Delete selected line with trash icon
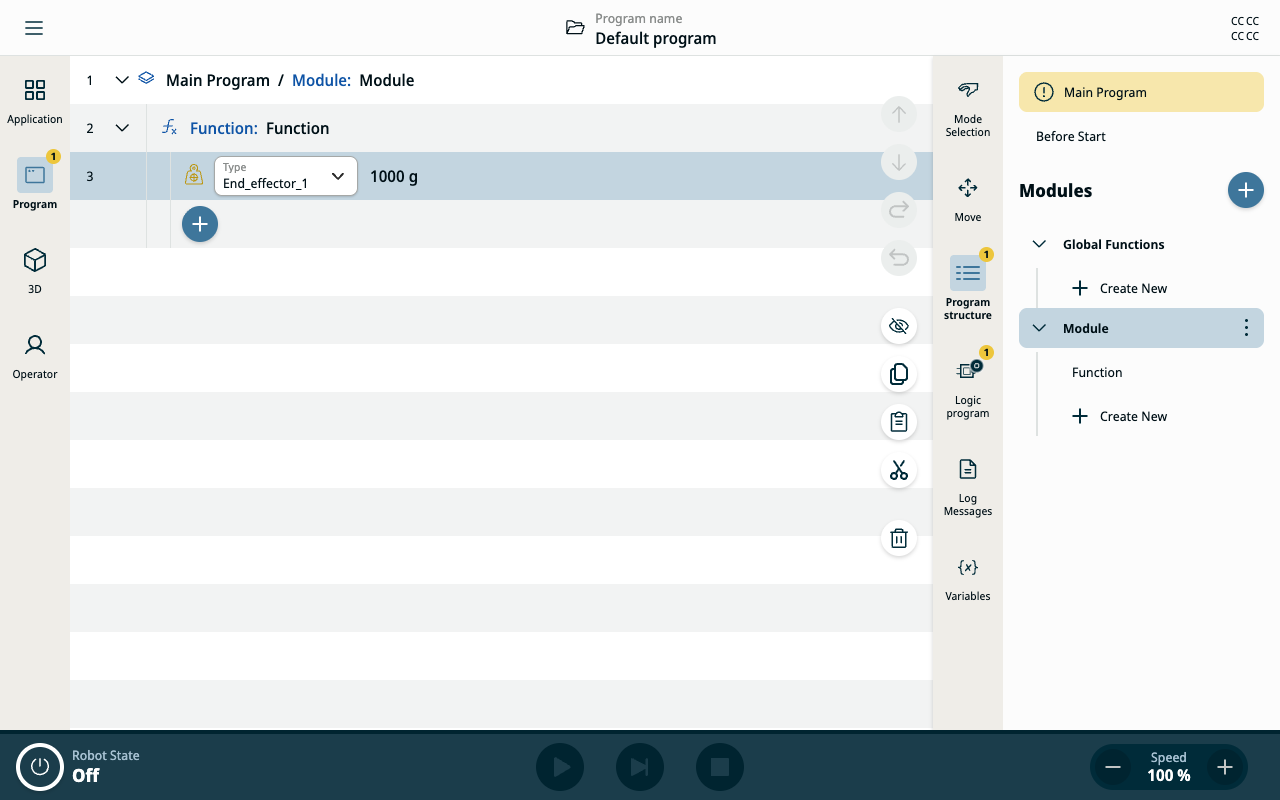 [x=899, y=538]
